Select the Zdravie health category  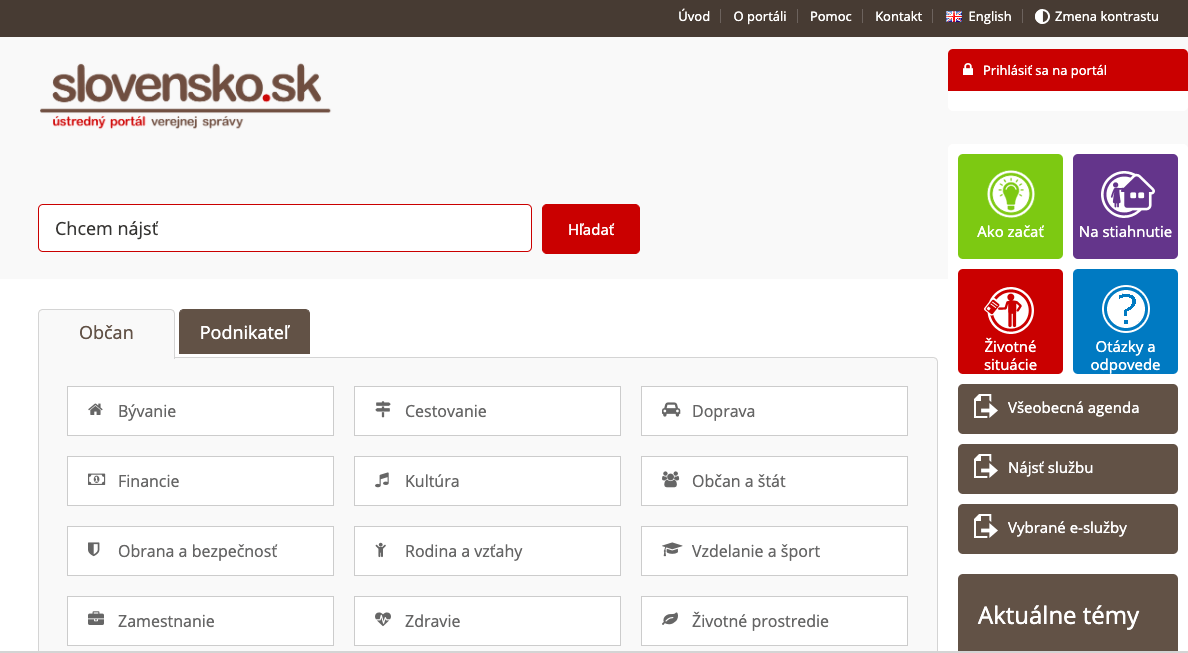pyautogui.click(x=487, y=621)
